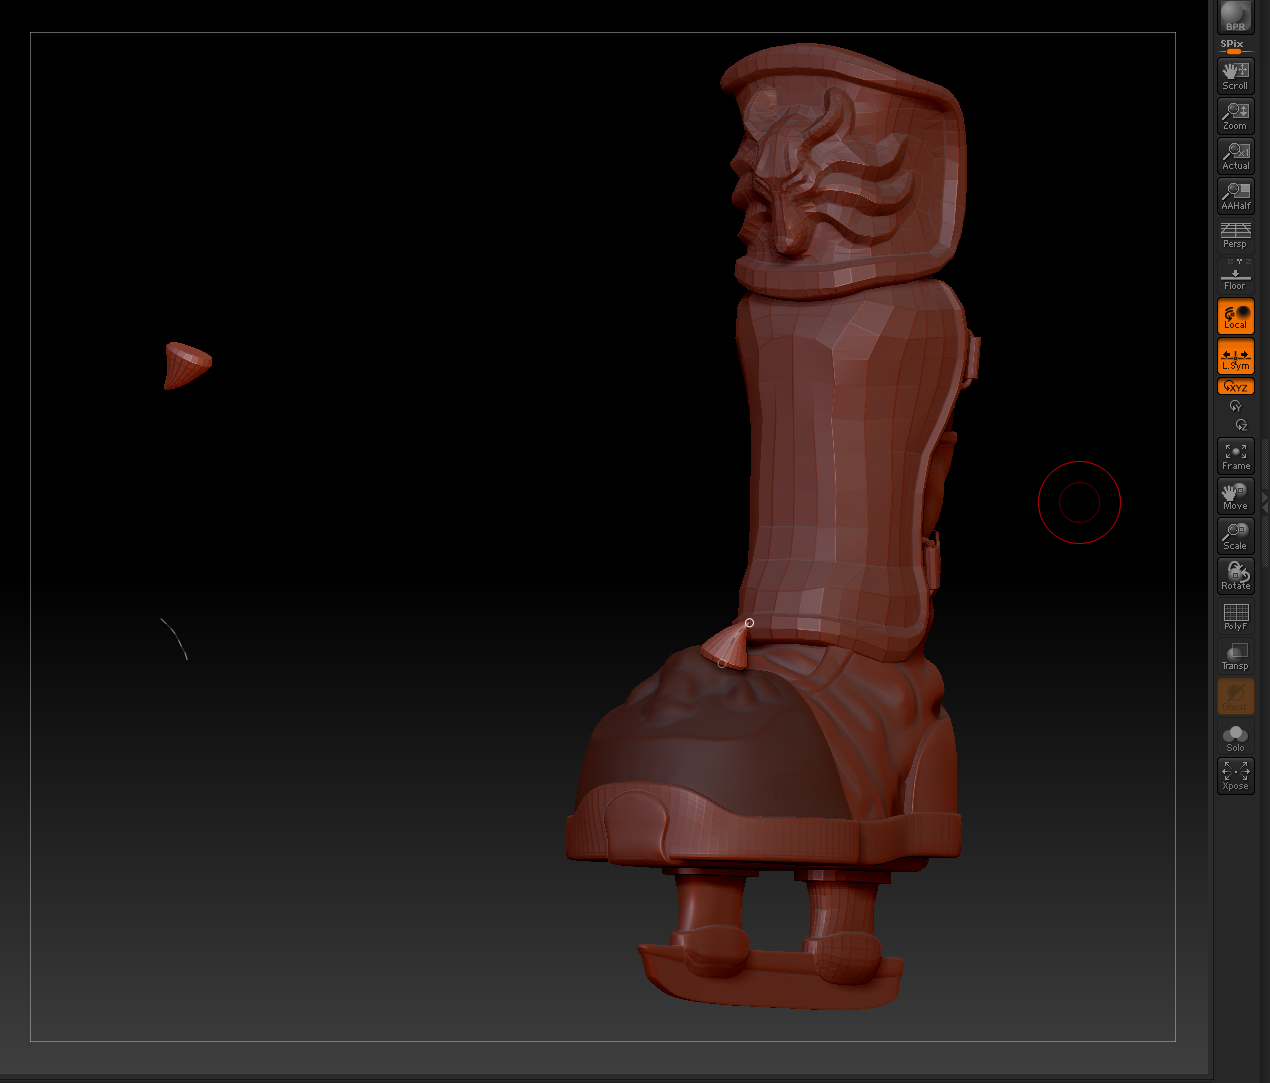Switch to Y axis rotation
The image size is (1270, 1083).
(1235, 406)
